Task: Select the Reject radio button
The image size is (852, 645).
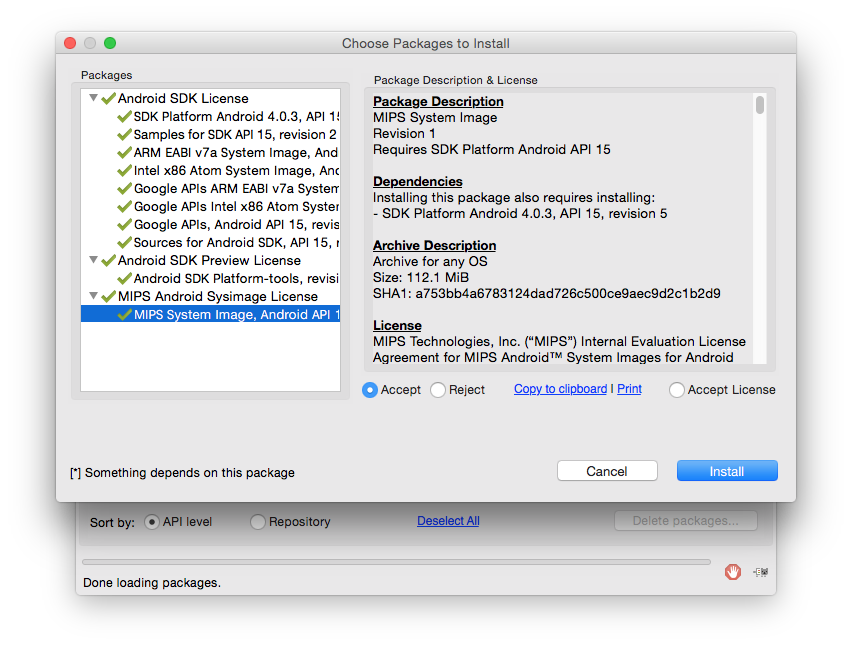Action: click(x=438, y=390)
